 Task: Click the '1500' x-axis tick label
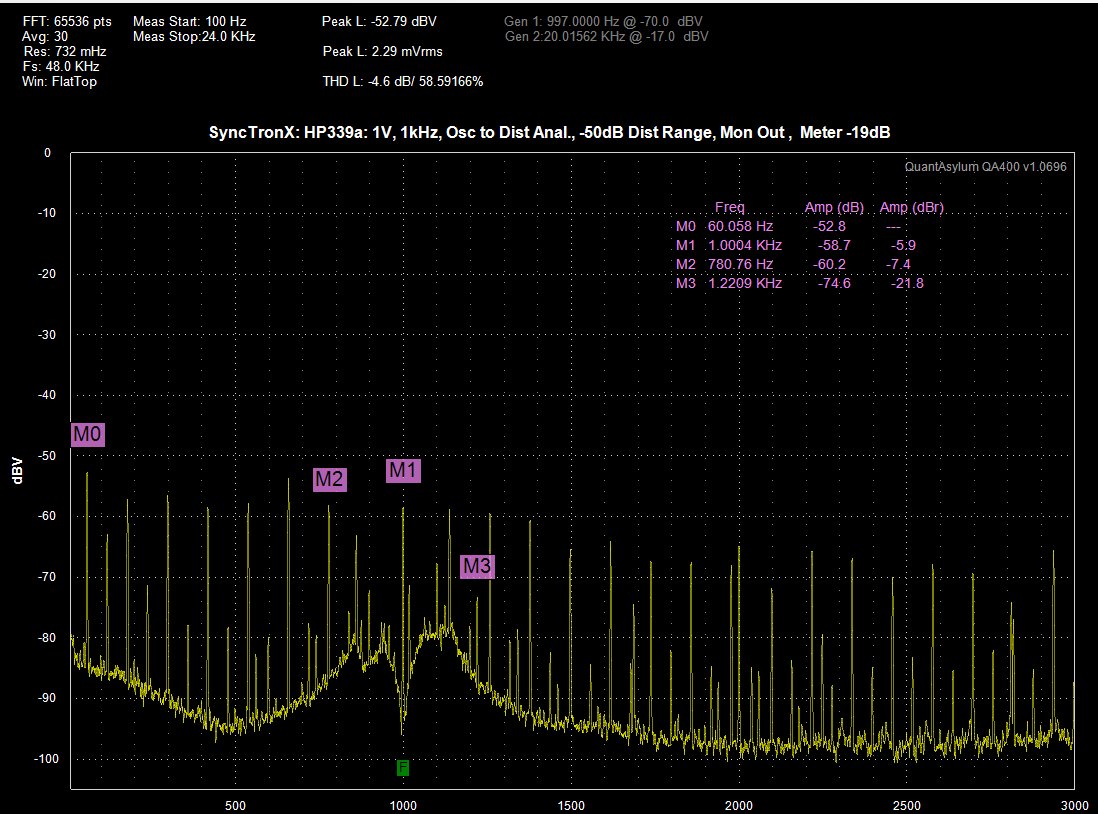coord(571,805)
